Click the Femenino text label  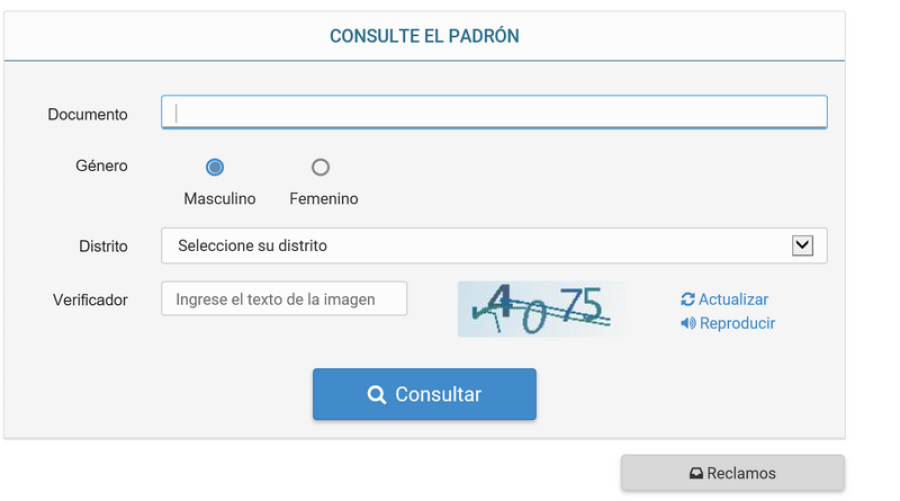point(323,199)
